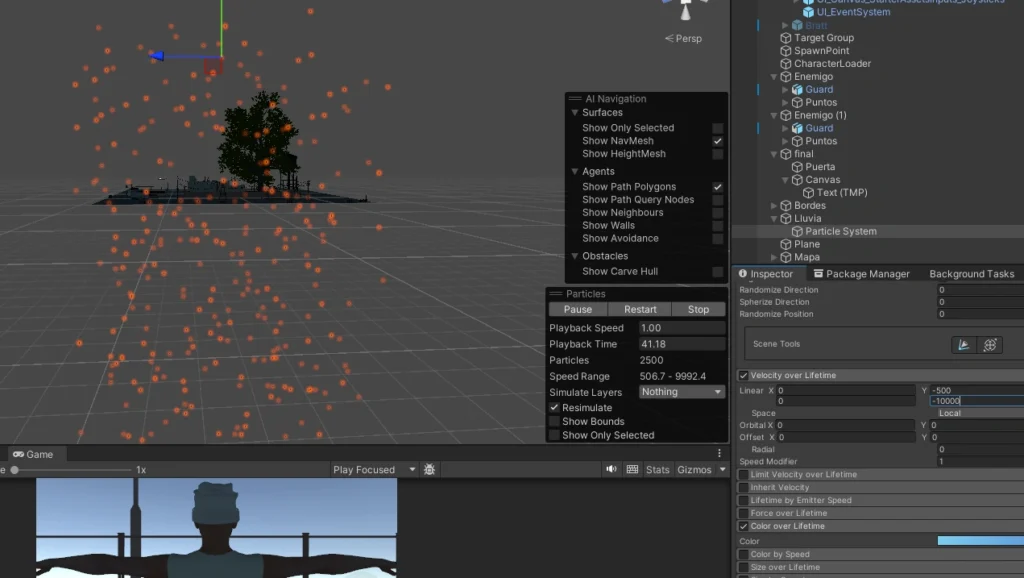Click the bug-shaped frame debugger icon
The height and width of the screenshot is (578, 1024).
(x=430, y=469)
